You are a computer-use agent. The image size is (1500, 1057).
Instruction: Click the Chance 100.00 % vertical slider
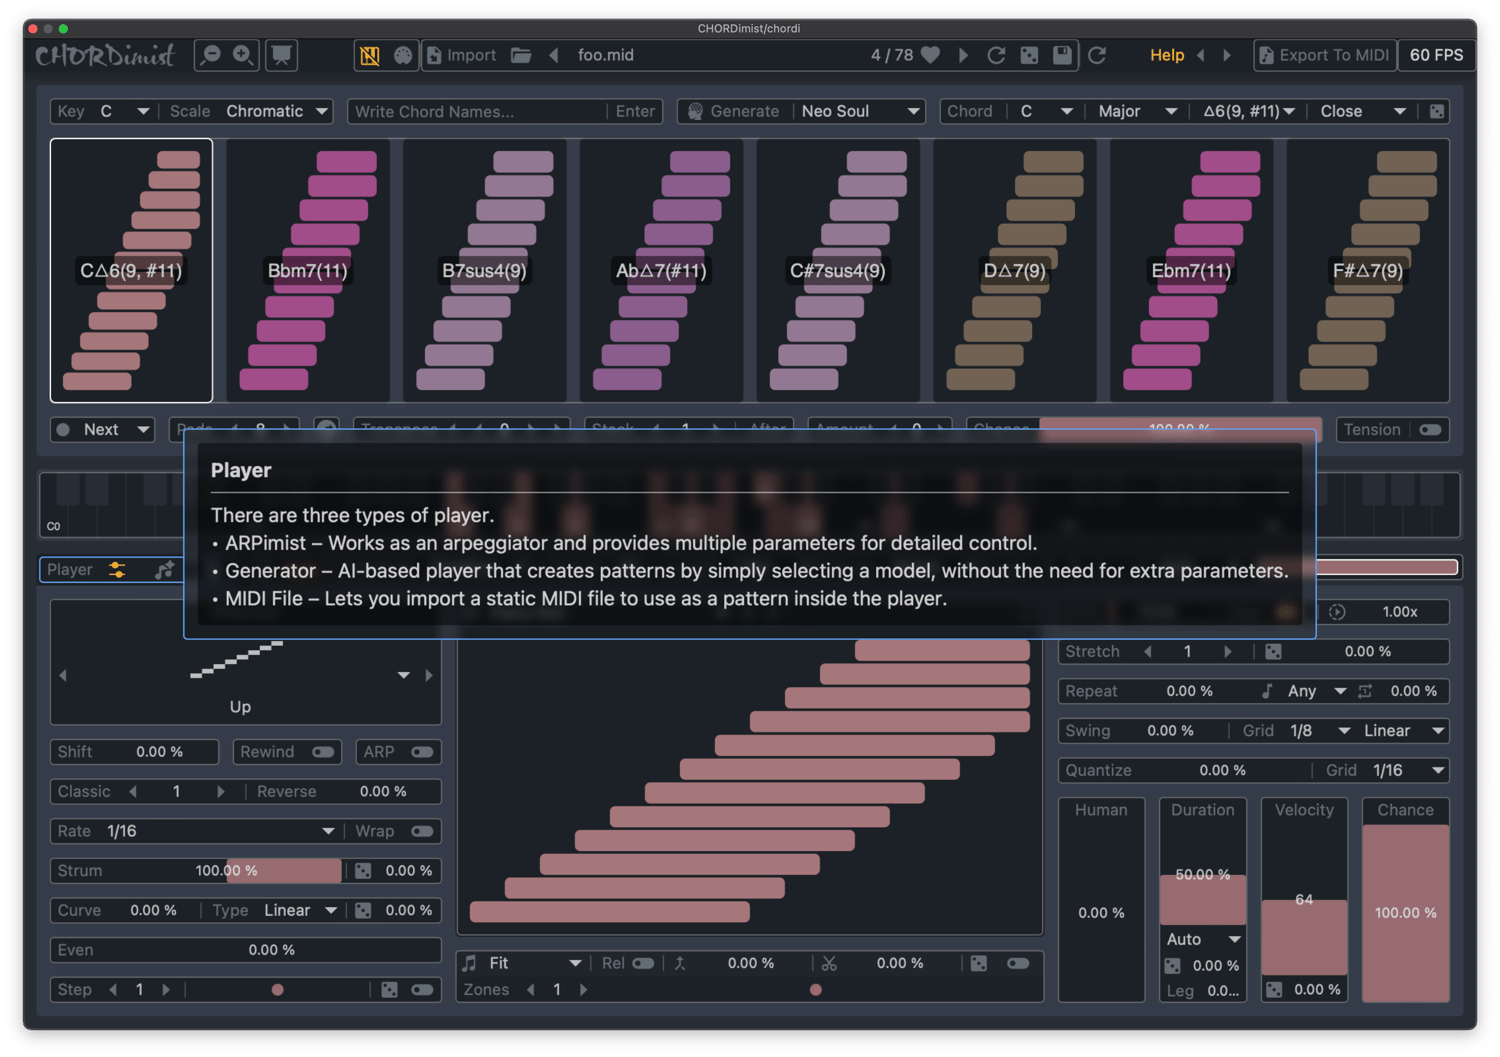[x=1405, y=912]
